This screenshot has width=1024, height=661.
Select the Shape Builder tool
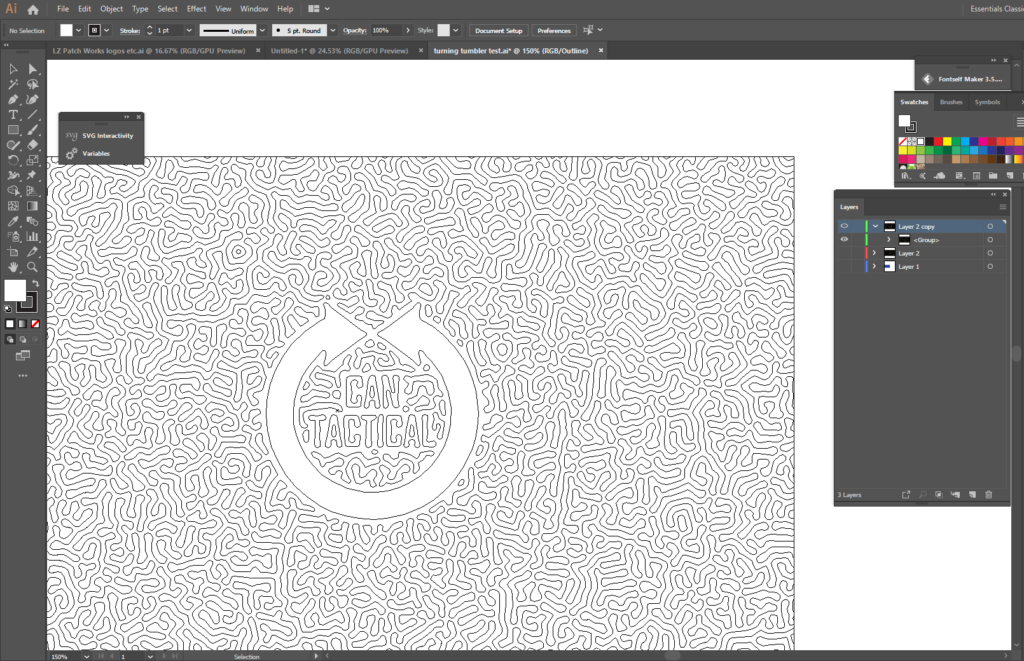click(x=13, y=191)
